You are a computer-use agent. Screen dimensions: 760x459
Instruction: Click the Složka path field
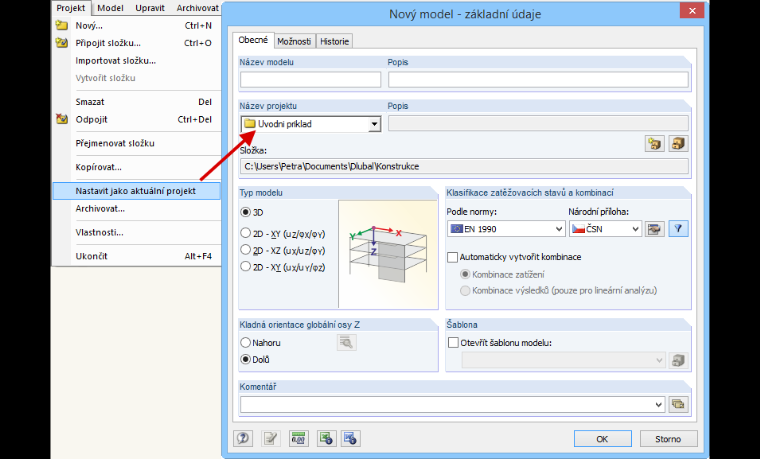(x=464, y=166)
